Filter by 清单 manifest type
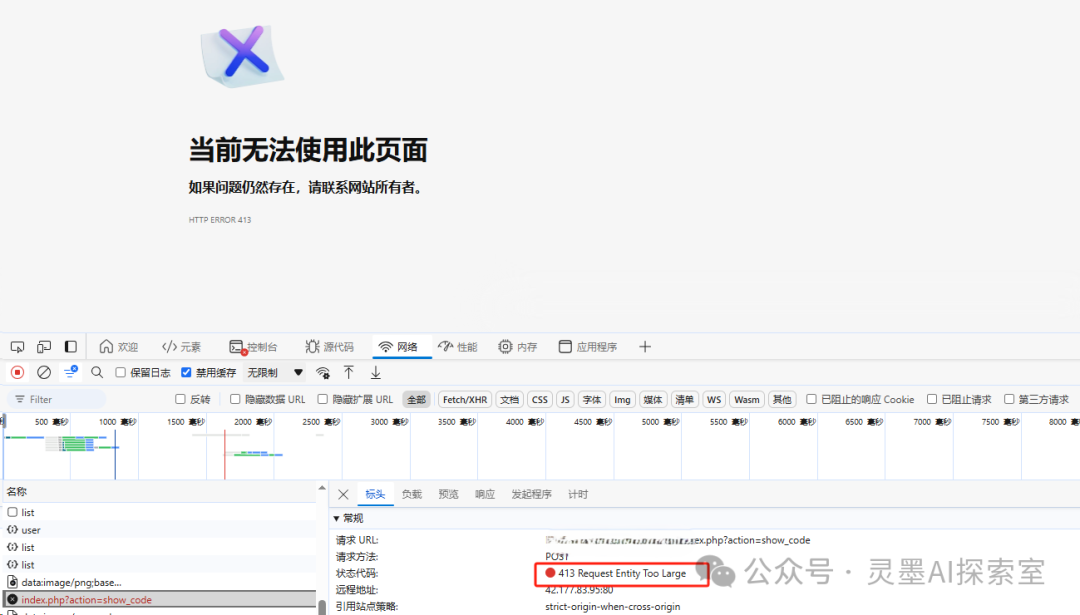 pyautogui.click(x=684, y=399)
